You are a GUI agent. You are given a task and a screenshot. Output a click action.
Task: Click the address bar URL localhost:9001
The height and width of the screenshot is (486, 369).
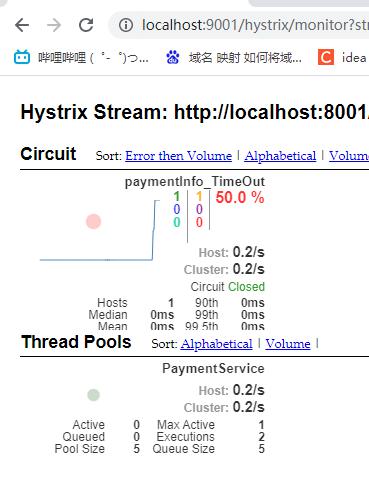point(255,25)
